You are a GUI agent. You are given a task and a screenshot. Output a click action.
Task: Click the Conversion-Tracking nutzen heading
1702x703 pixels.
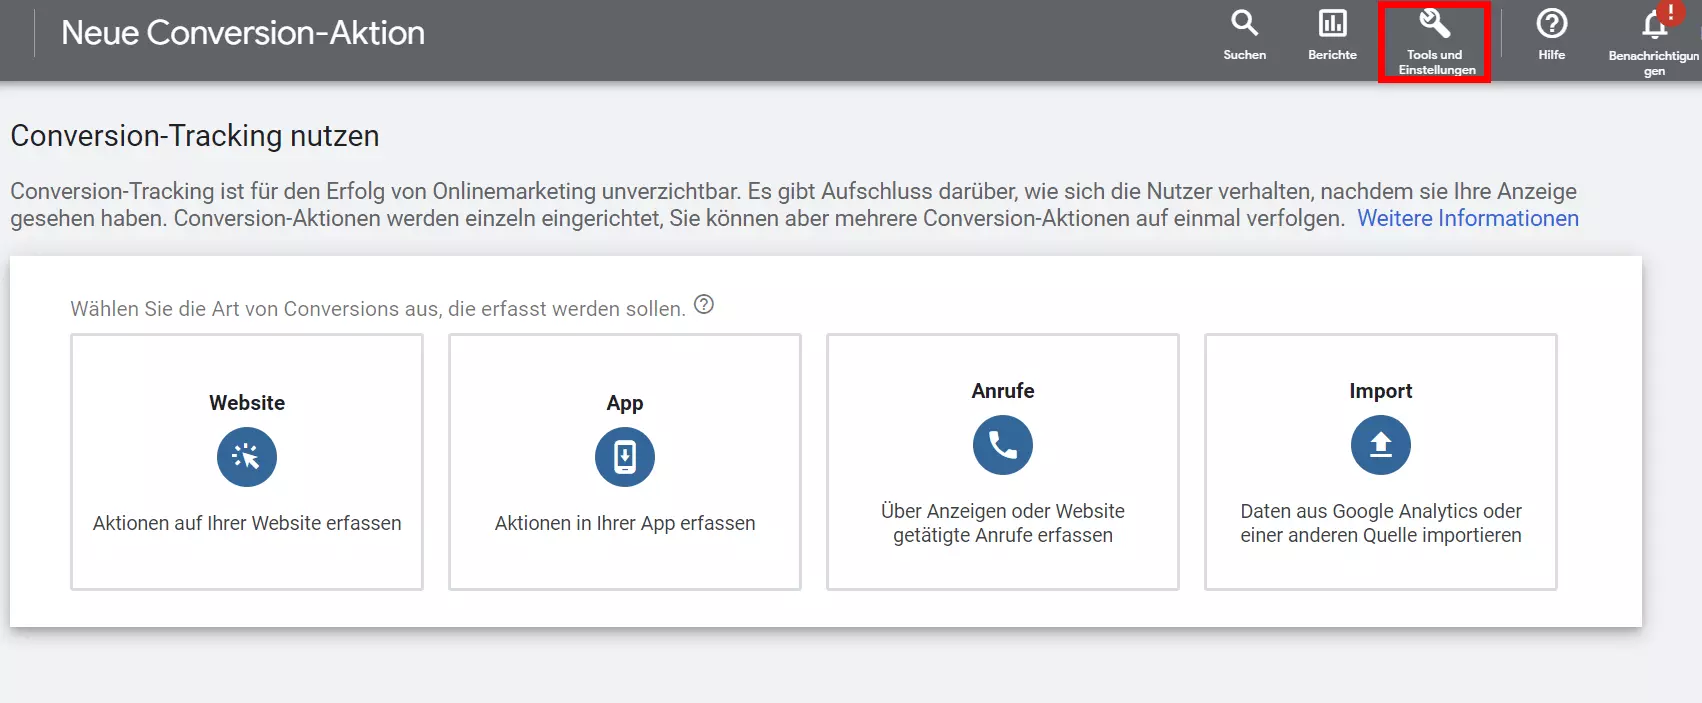pos(195,136)
